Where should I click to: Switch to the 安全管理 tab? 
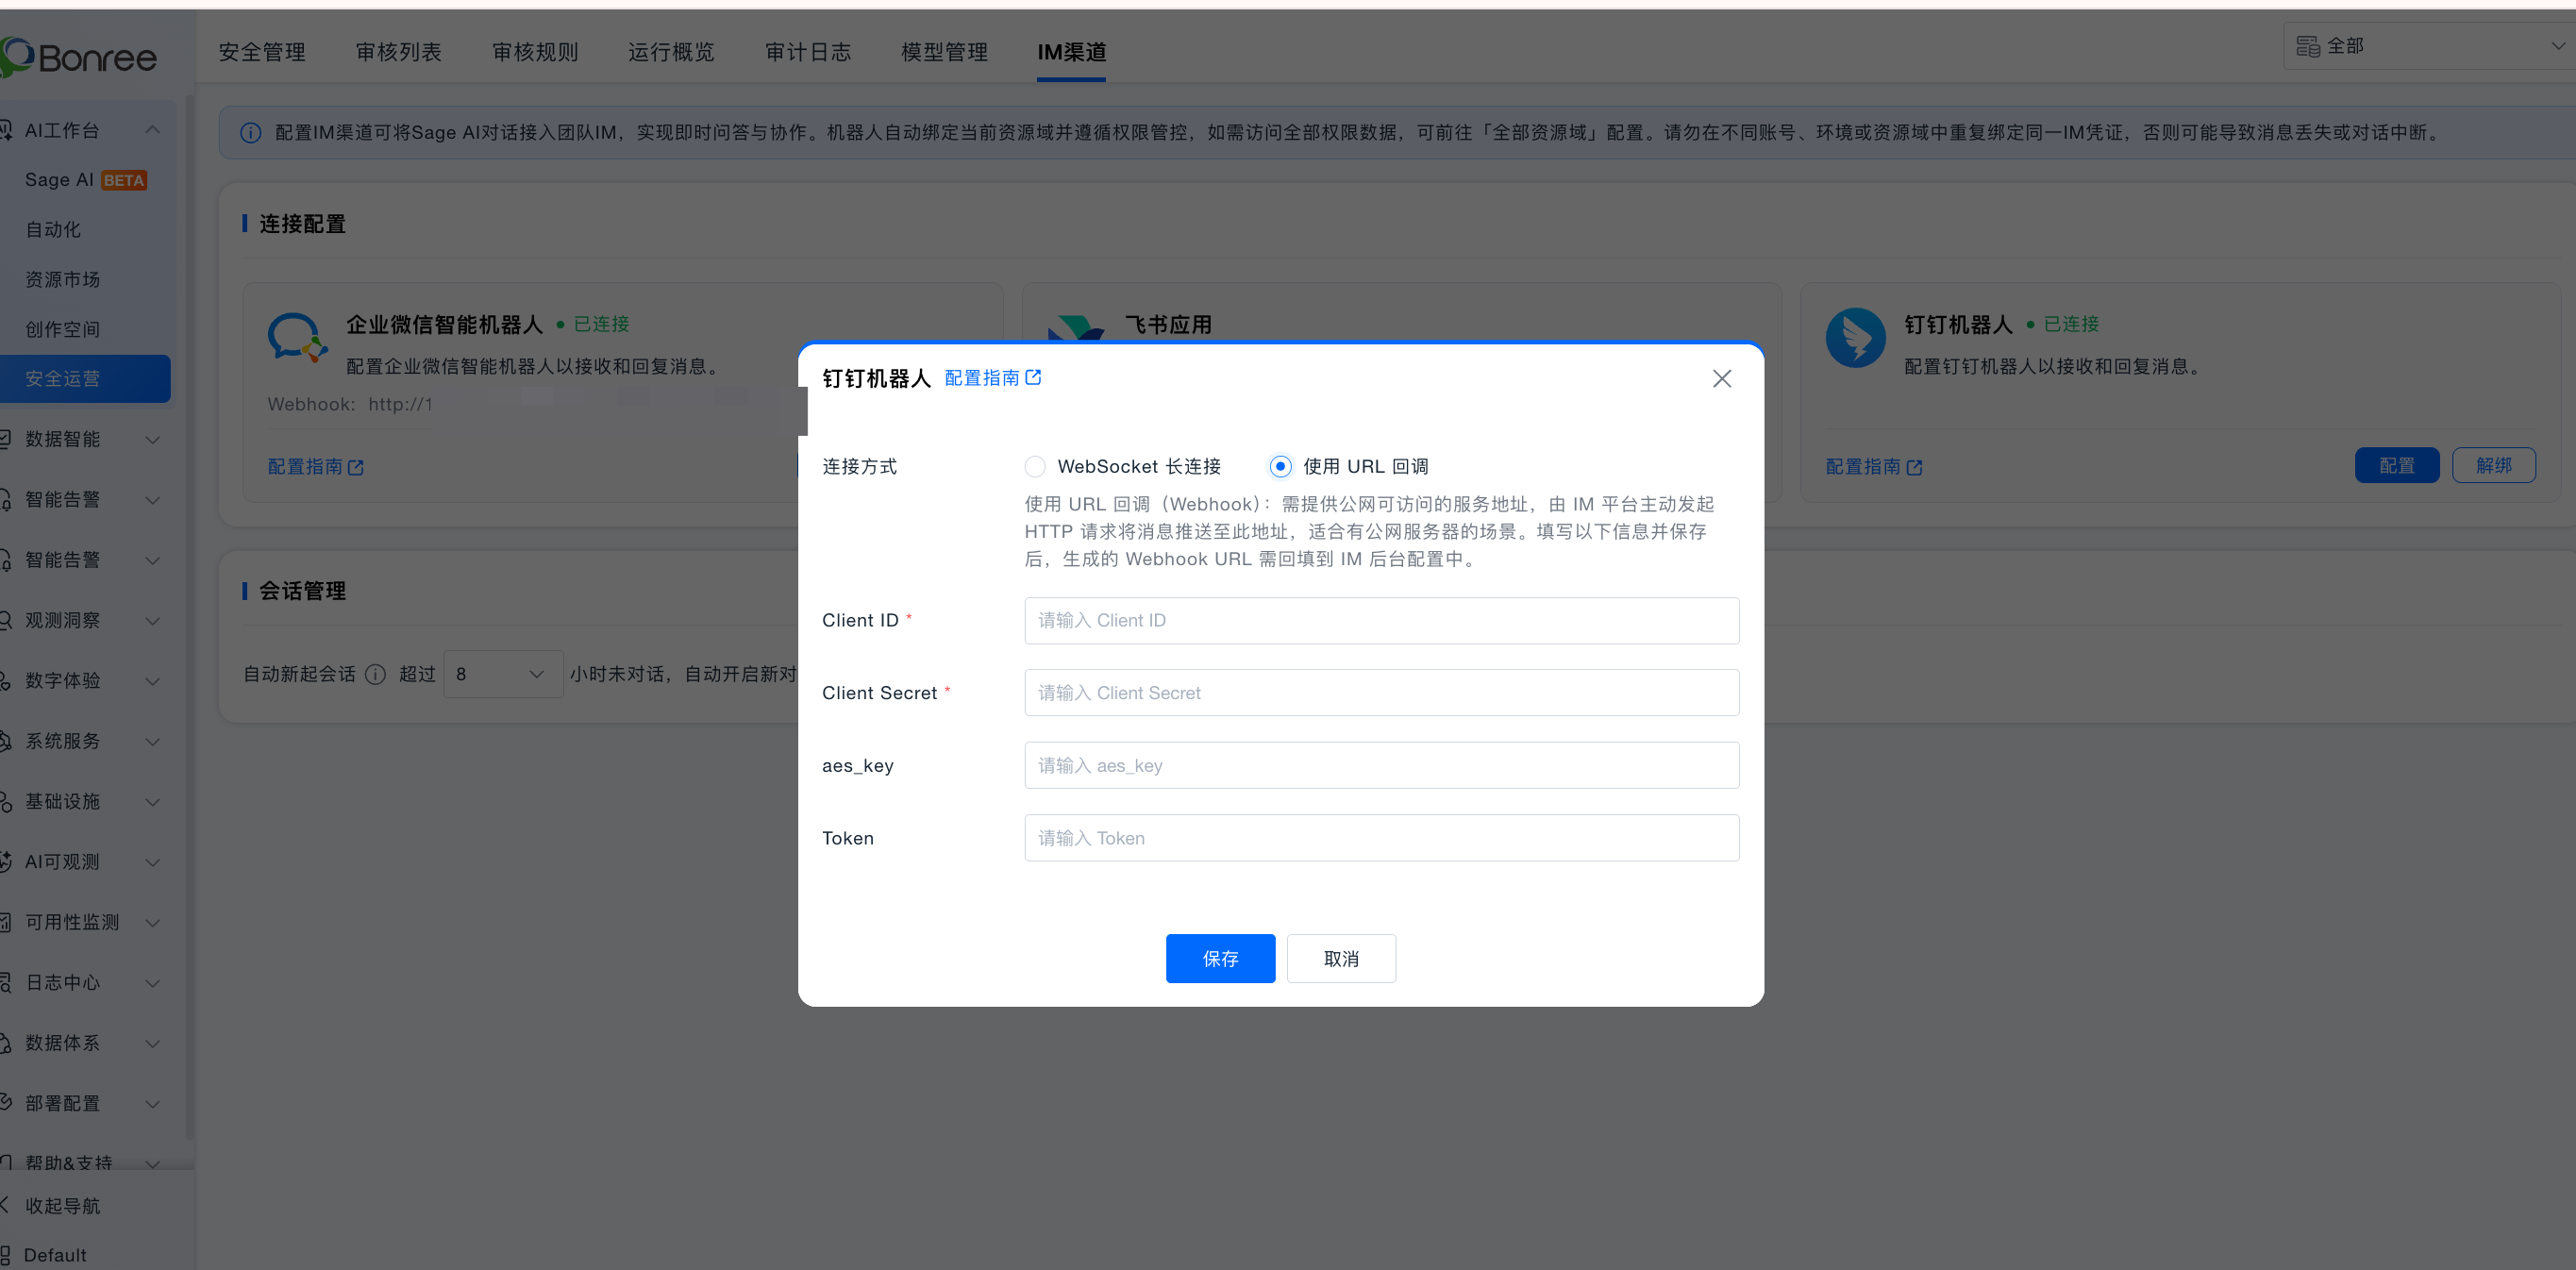coord(262,52)
